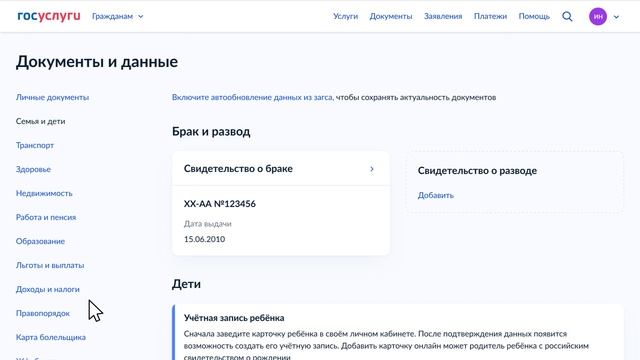Go to Правопорядок section
640x360 pixels.
[x=43, y=313]
